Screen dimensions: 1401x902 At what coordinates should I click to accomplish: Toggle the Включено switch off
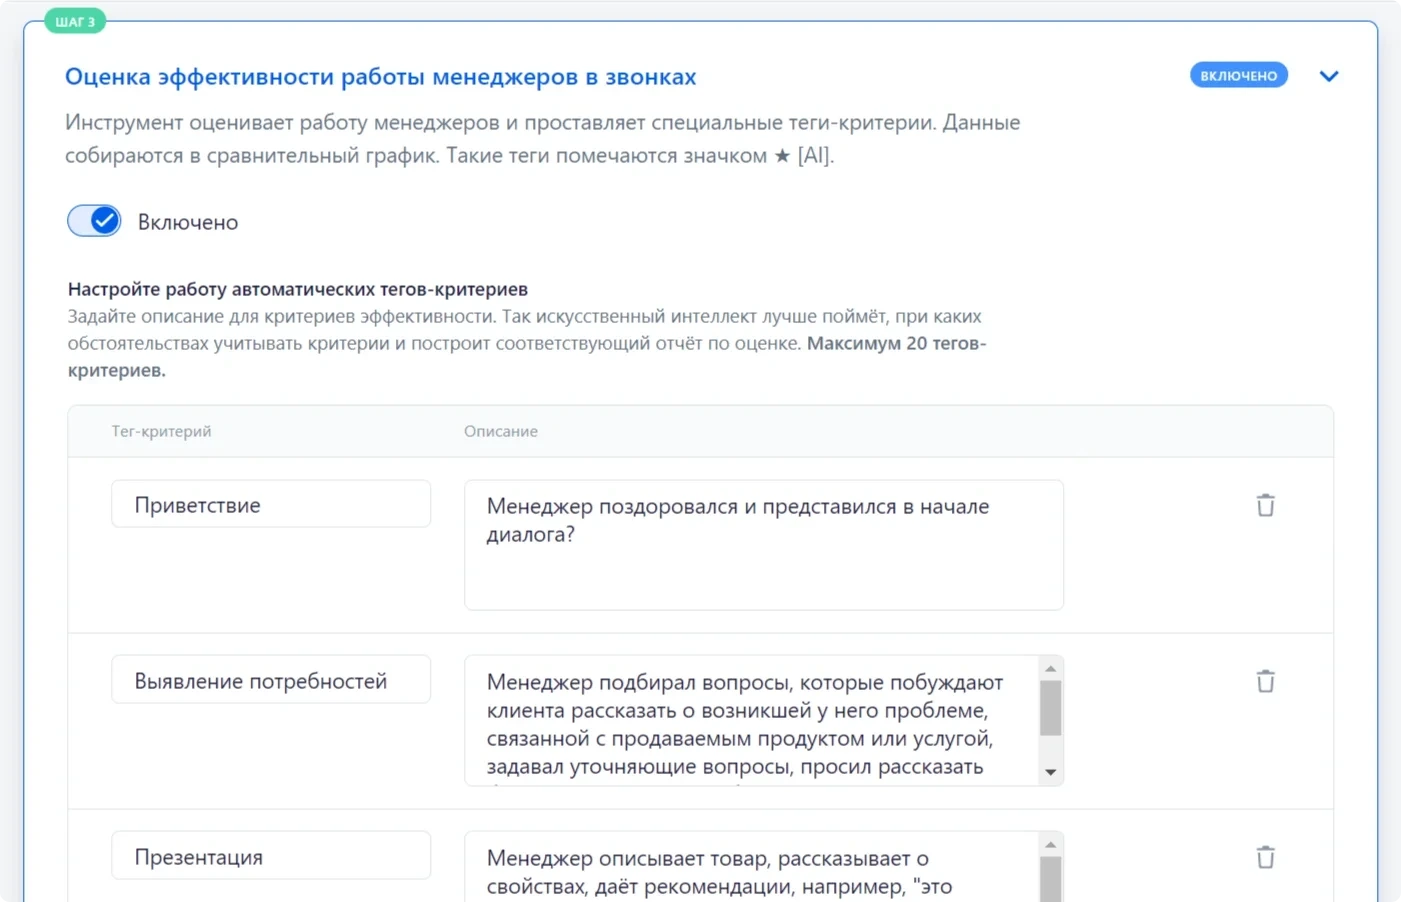point(94,221)
